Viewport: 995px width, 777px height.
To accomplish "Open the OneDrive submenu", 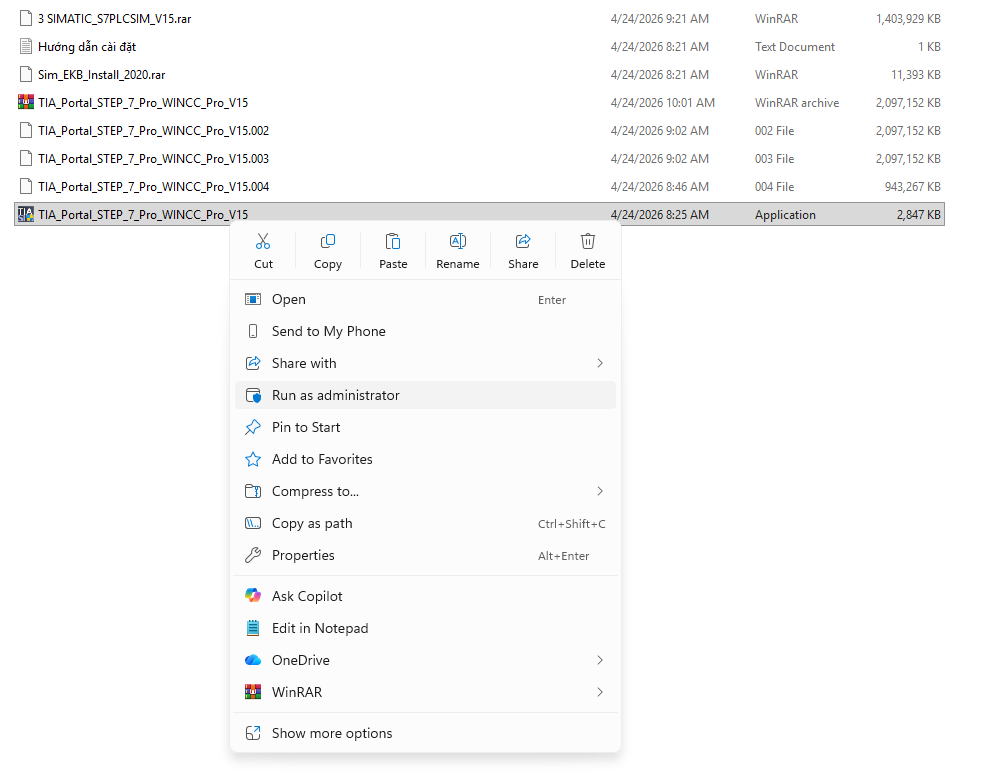I will point(600,660).
